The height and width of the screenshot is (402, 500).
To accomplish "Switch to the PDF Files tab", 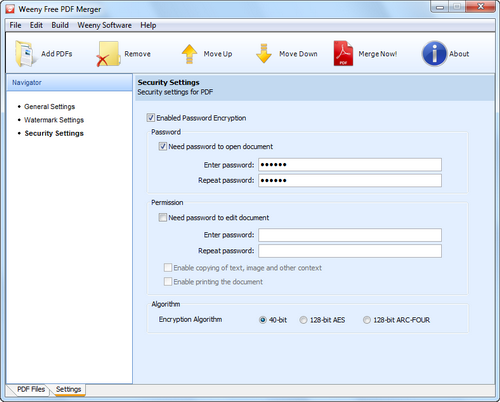I will (31, 389).
